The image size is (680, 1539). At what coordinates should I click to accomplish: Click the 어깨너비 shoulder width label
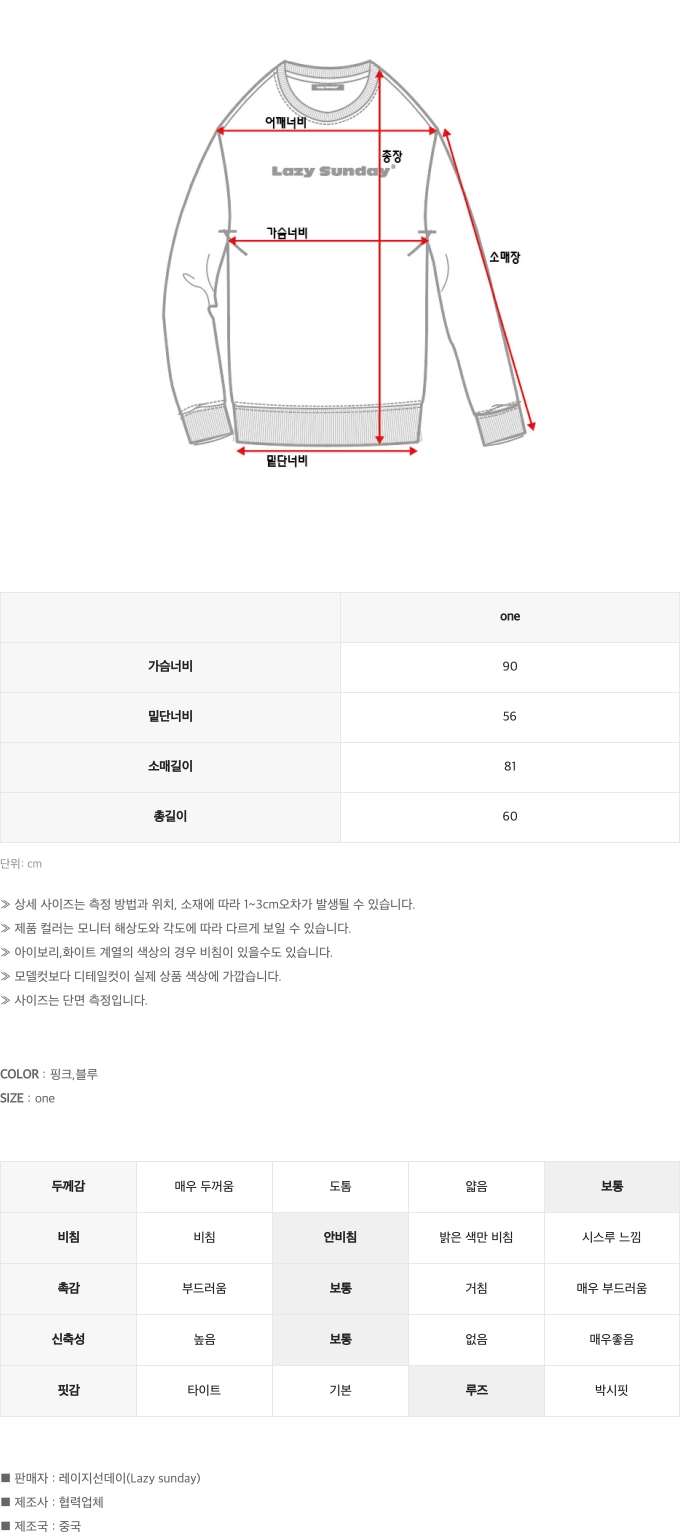(x=285, y=121)
